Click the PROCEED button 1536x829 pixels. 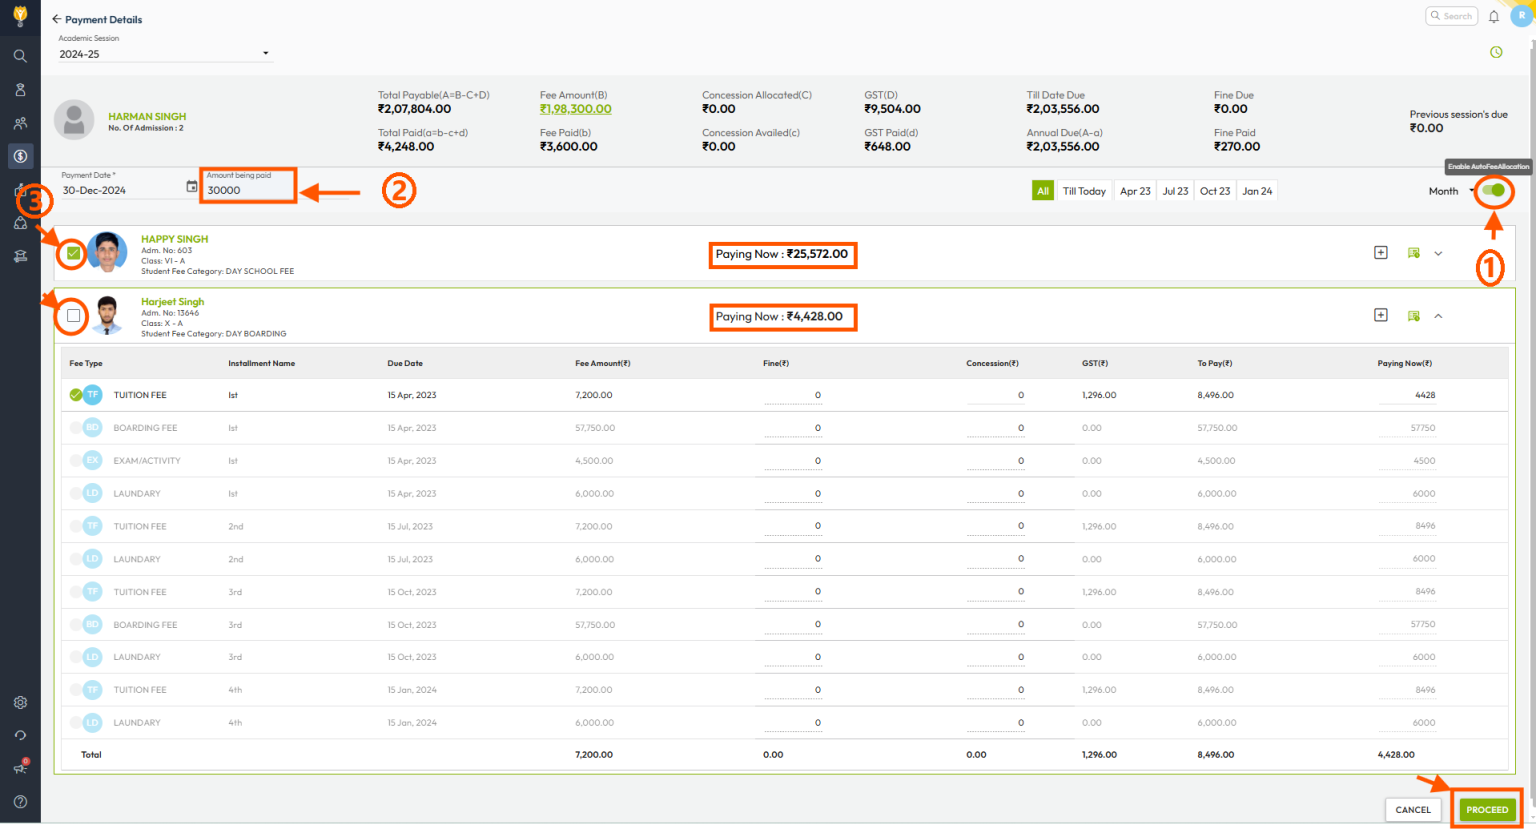[x=1487, y=810]
